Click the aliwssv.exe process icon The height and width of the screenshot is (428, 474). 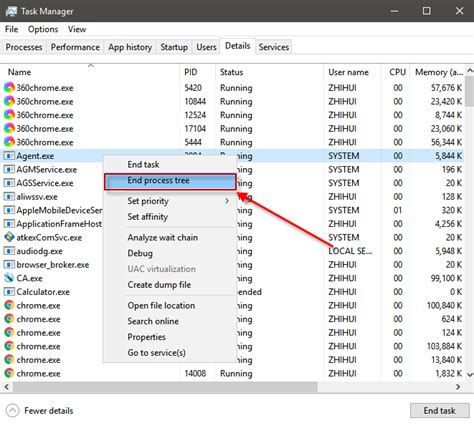(x=9, y=197)
